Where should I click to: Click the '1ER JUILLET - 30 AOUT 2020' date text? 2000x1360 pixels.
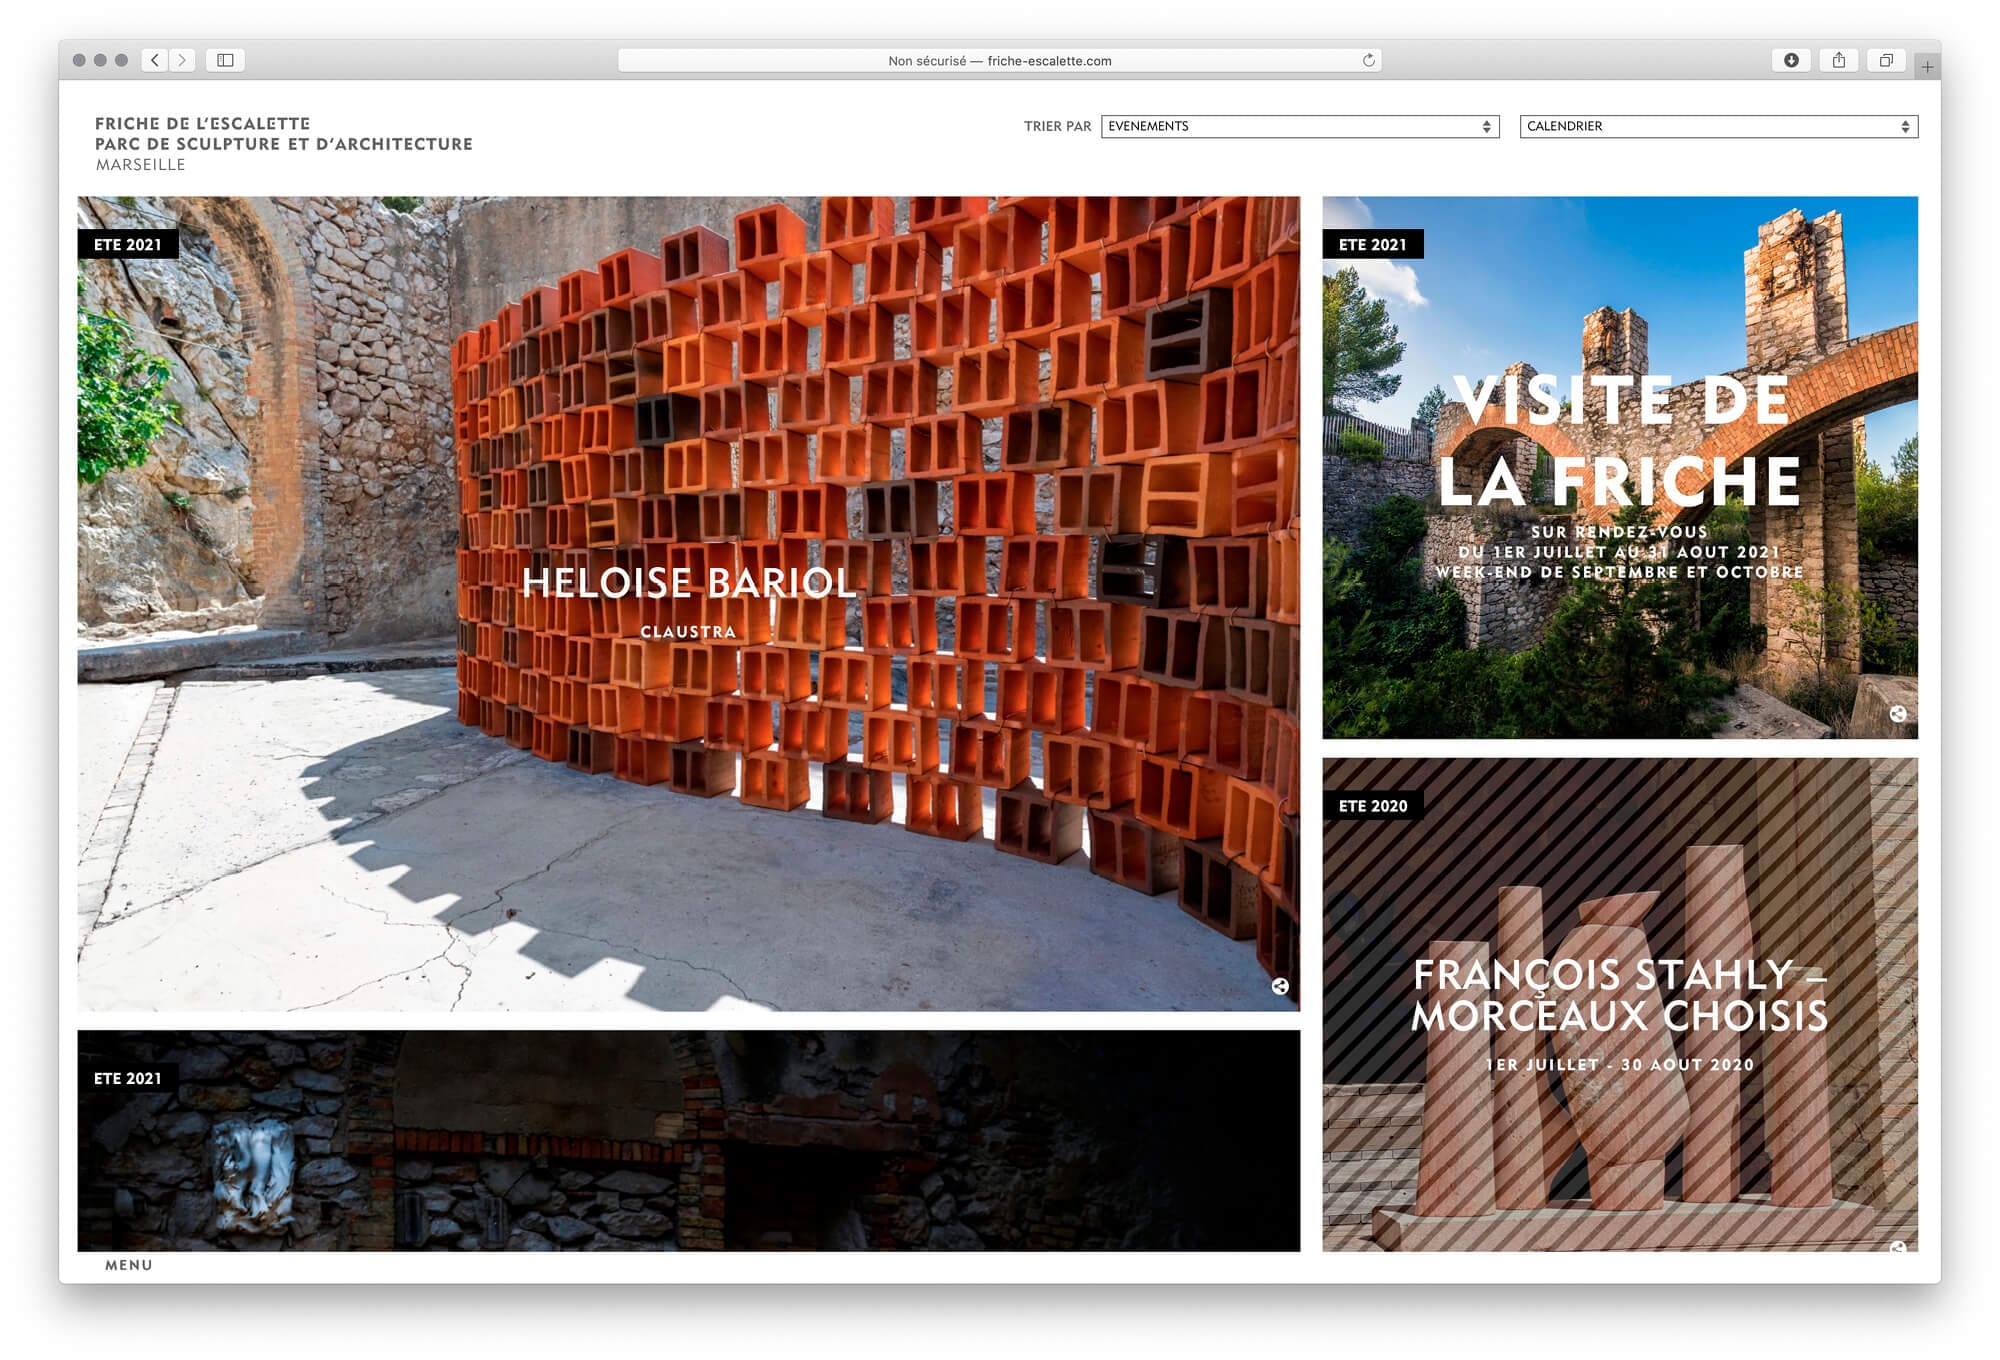(x=1620, y=1065)
